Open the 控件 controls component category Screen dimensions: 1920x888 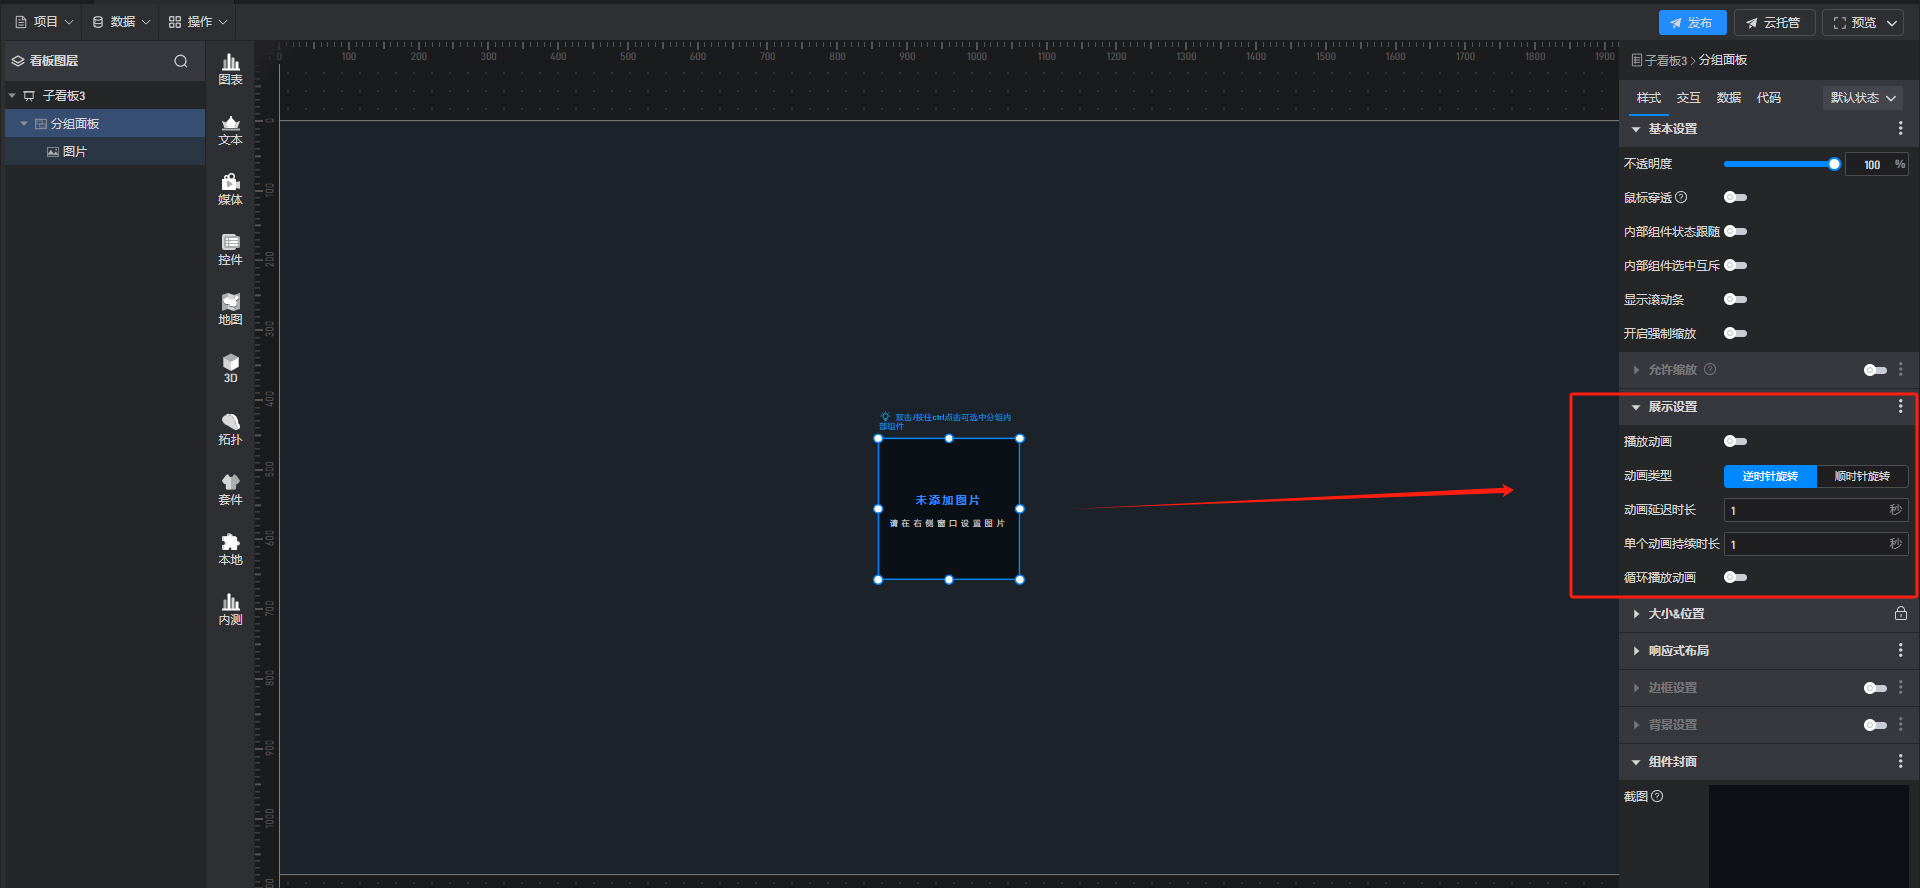point(230,249)
